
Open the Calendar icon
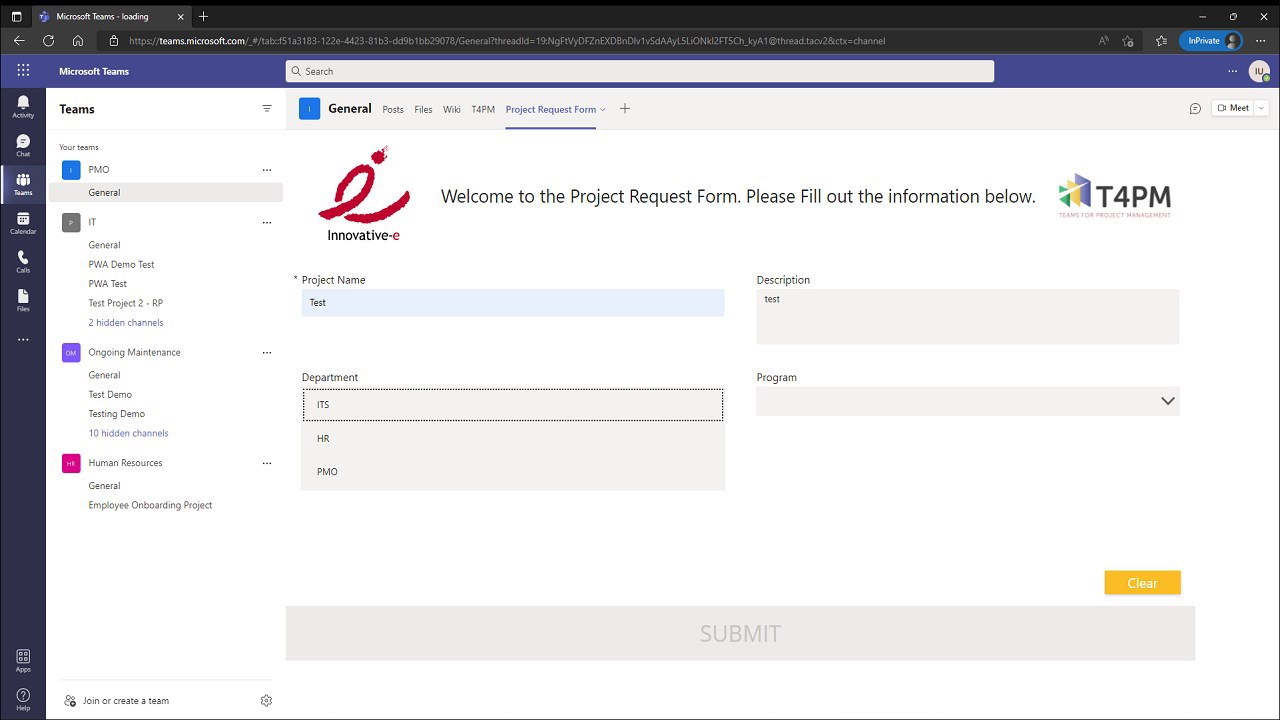coord(23,224)
